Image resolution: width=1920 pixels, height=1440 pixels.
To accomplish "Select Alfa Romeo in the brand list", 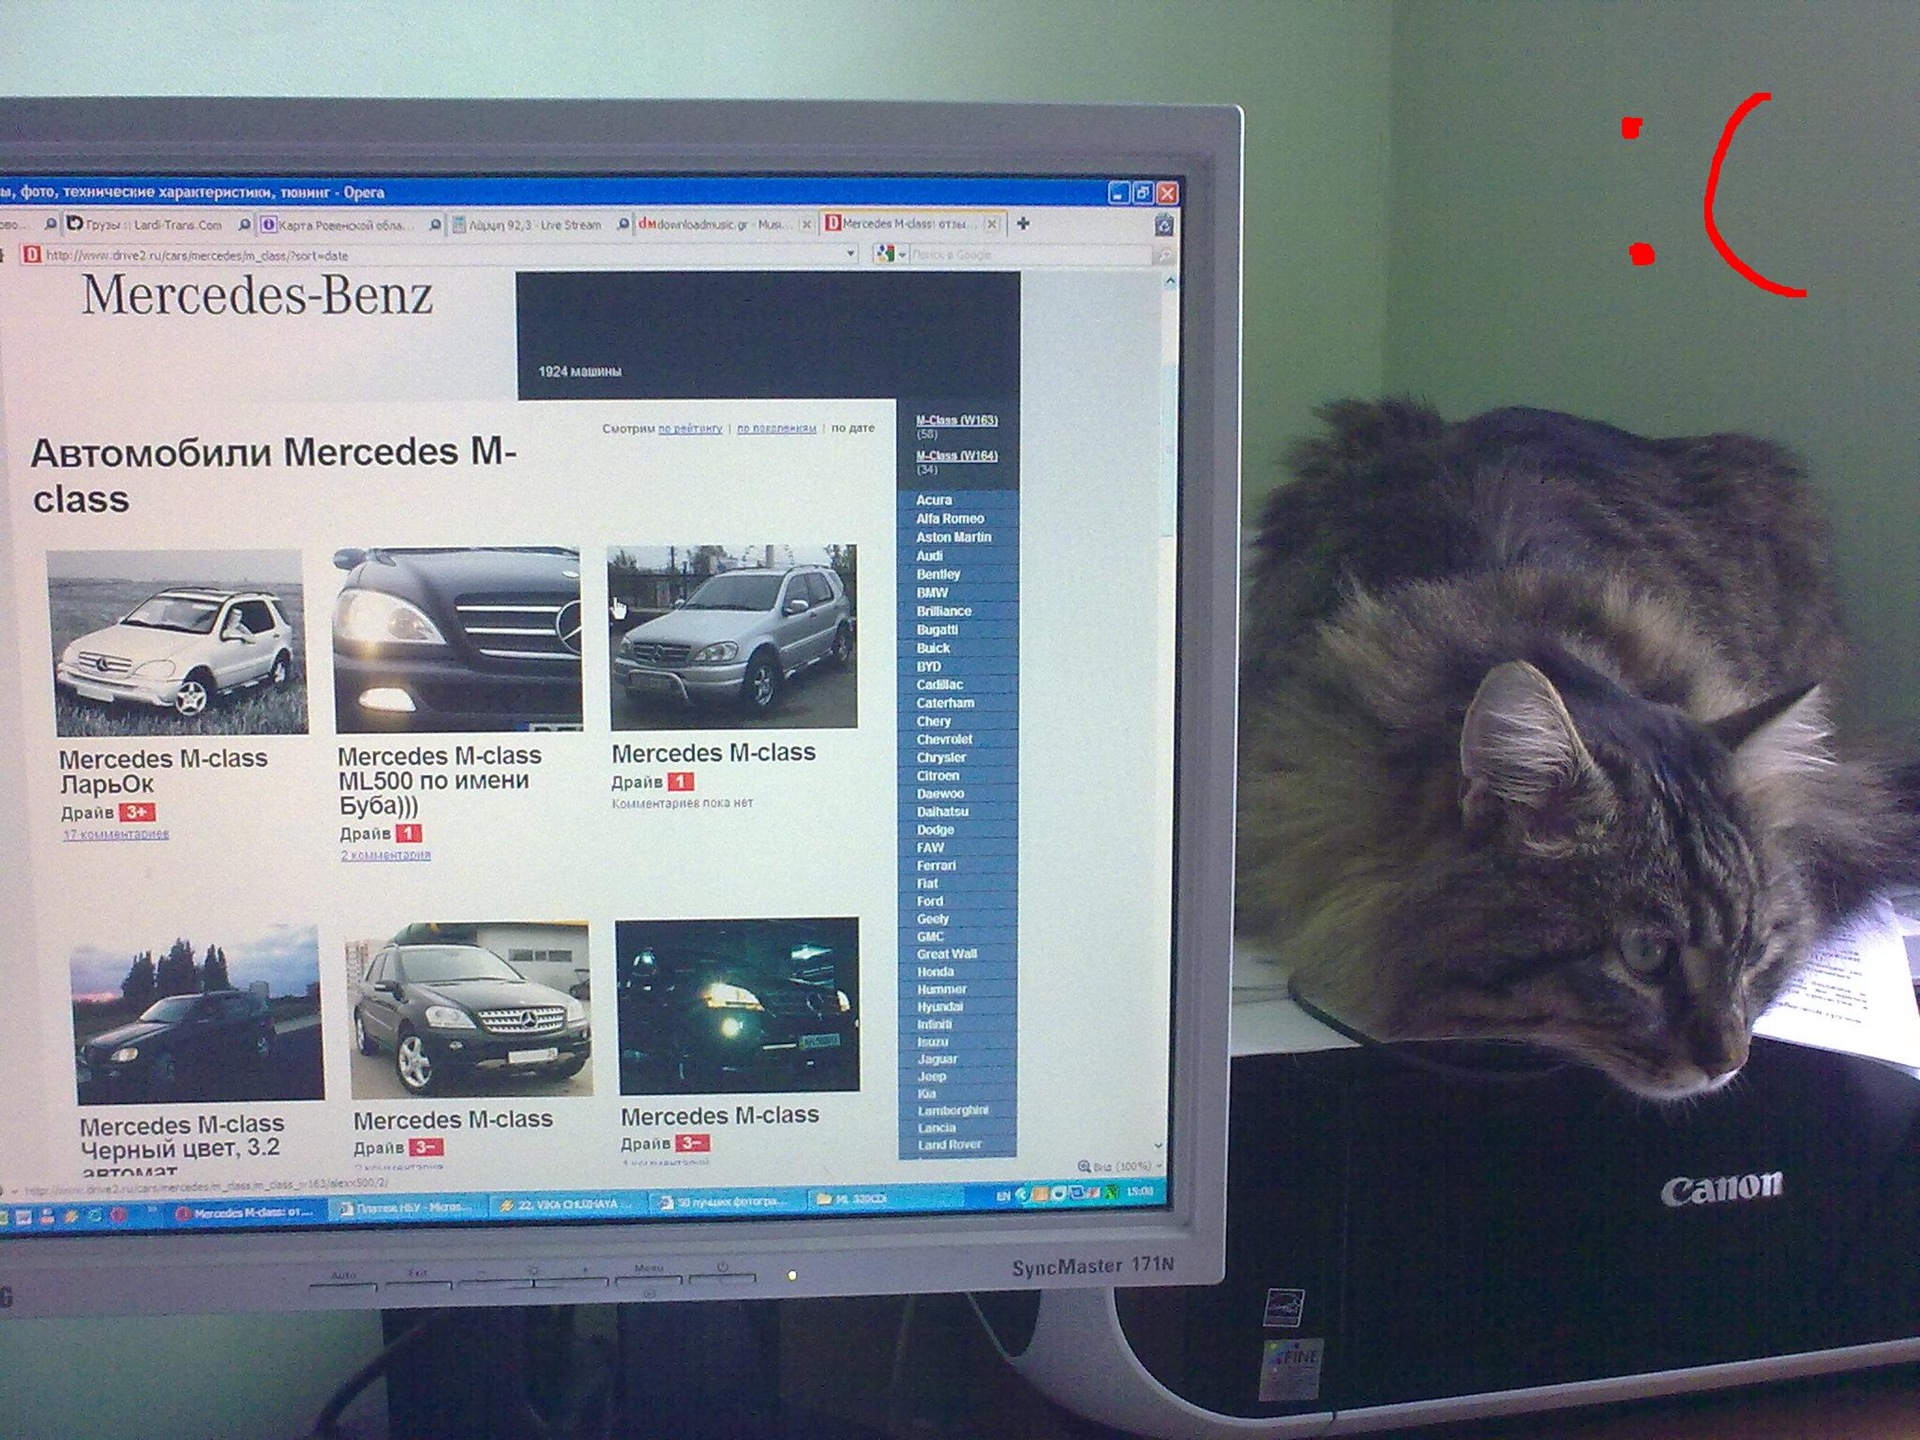I will (x=950, y=518).
